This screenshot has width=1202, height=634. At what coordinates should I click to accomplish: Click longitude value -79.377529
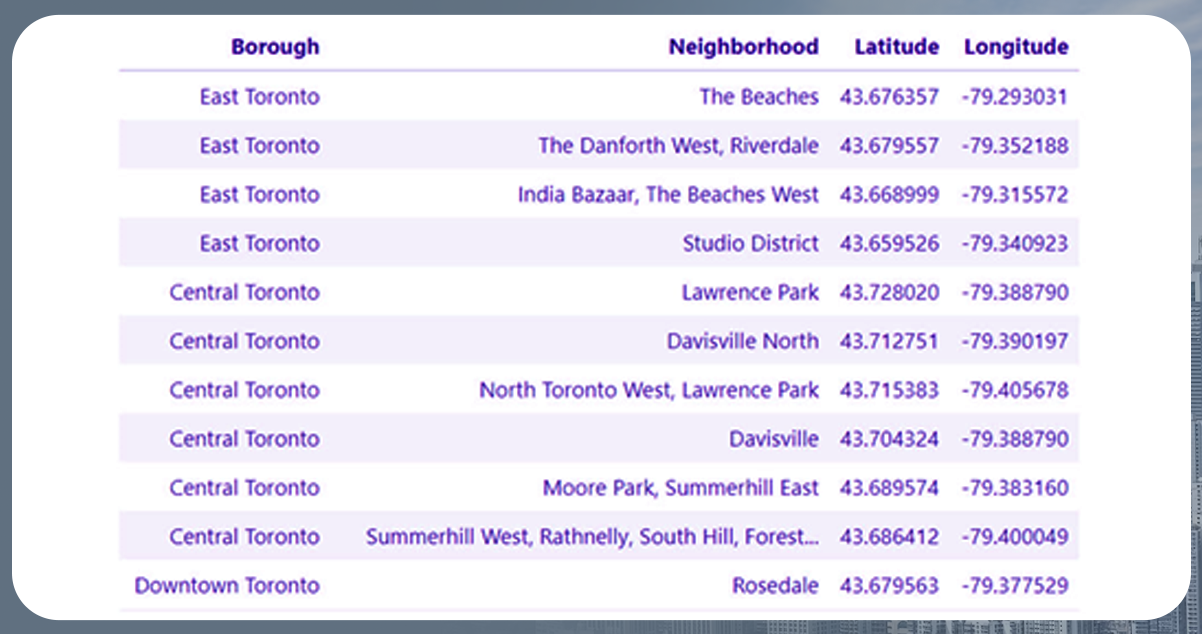coord(1014,587)
